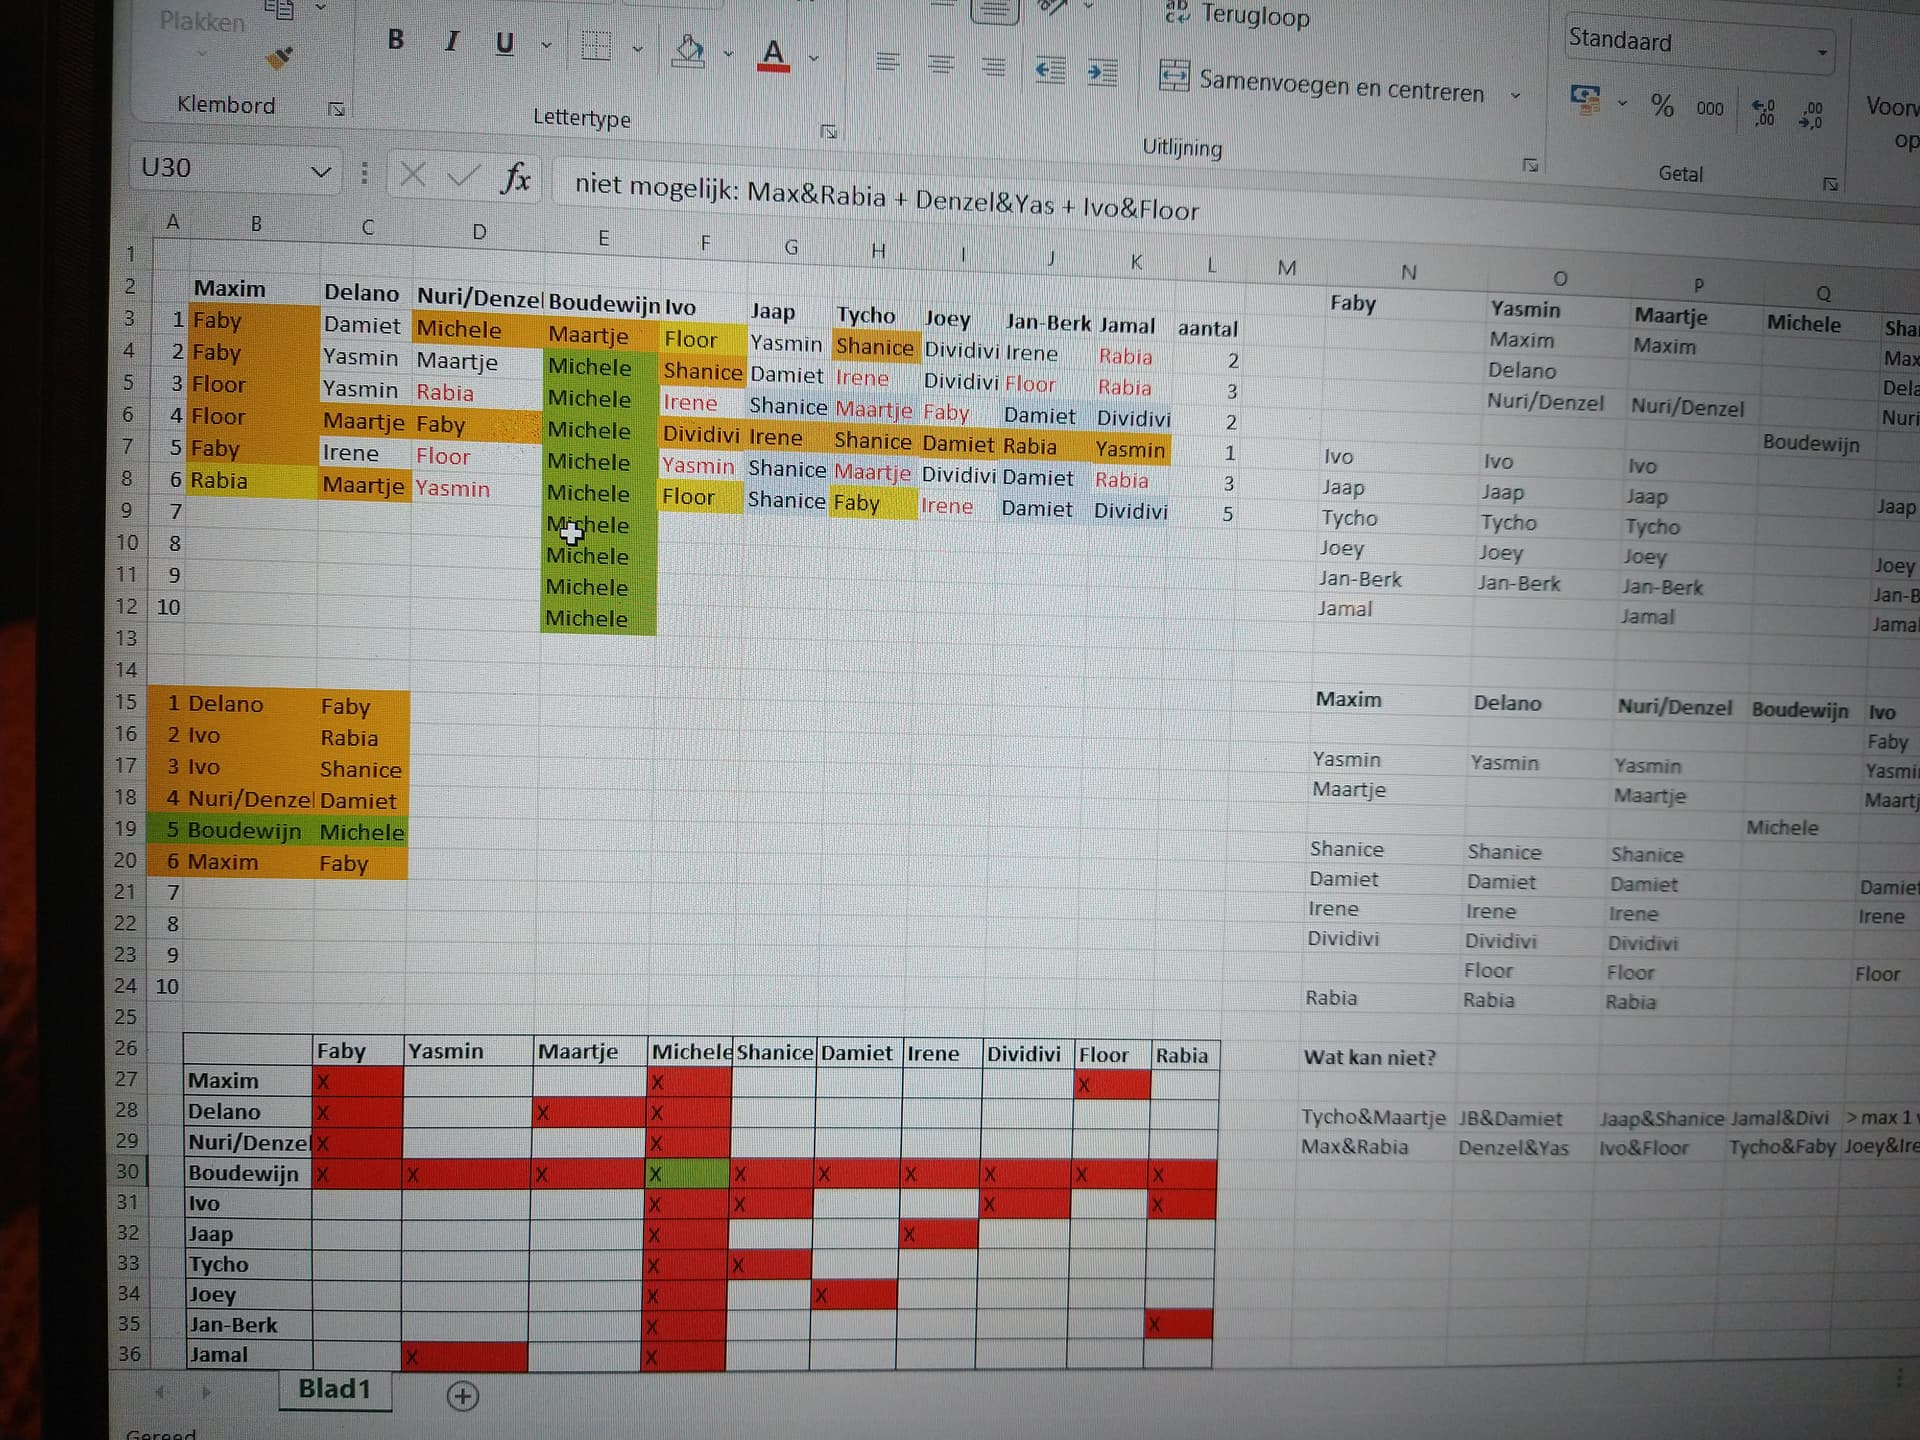Select column header N
The image size is (1920, 1440).
click(1409, 272)
